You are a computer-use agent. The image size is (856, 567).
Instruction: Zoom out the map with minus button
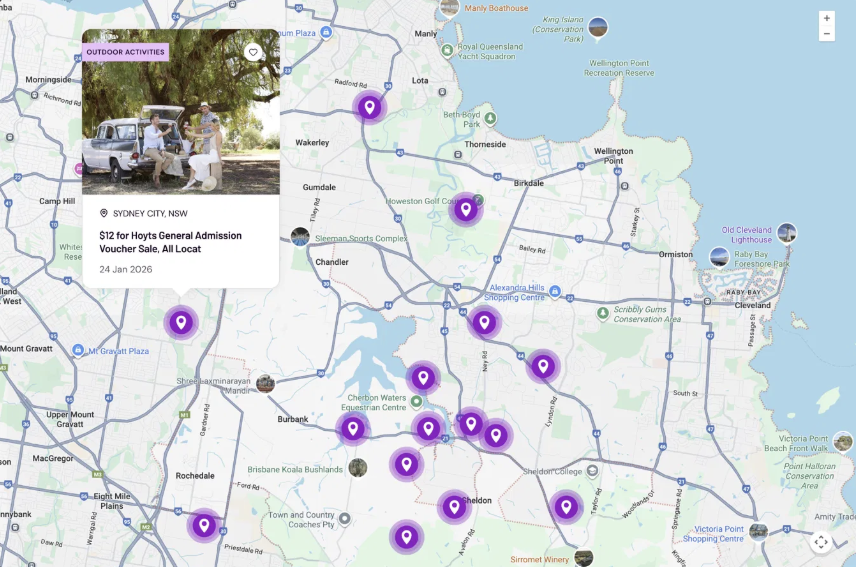pyautogui.click(x=827, y=34)
